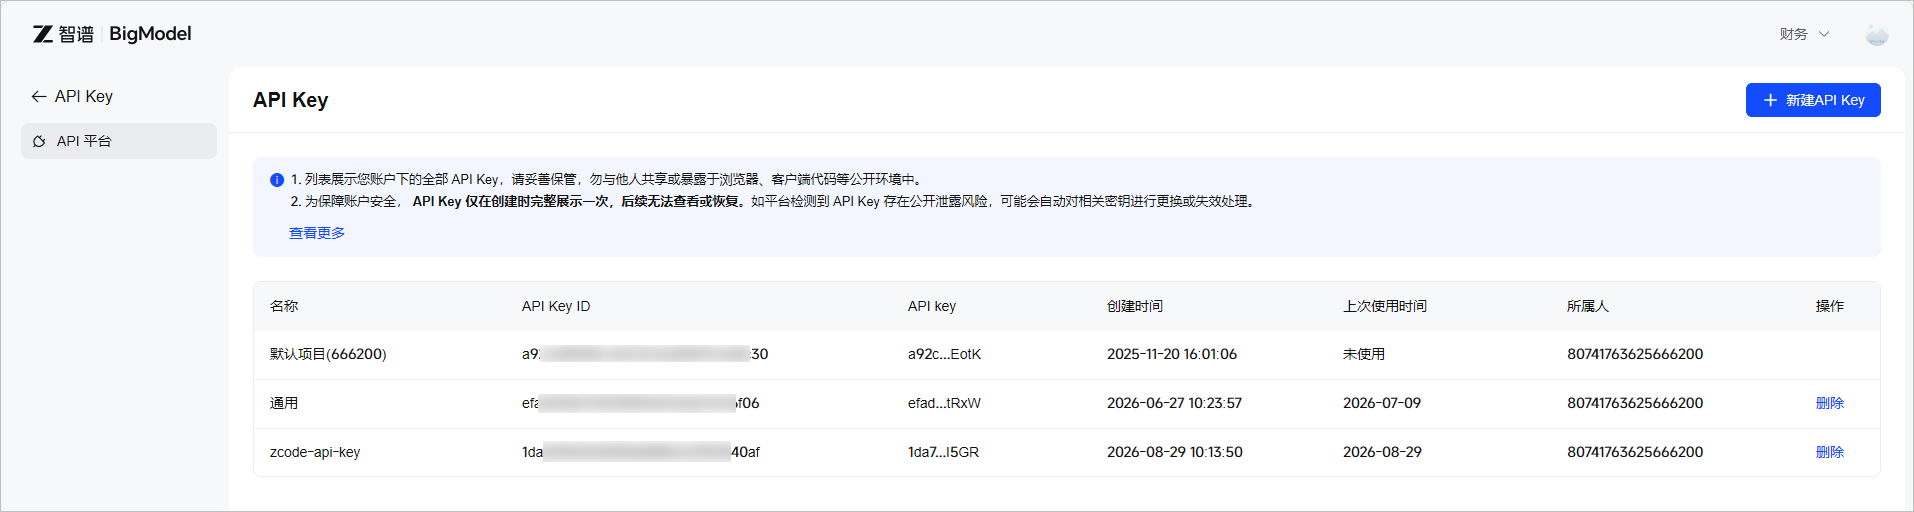Click creation time 2026-08-29 10:13:50
1914x512 pixels.
point(1175,452)
